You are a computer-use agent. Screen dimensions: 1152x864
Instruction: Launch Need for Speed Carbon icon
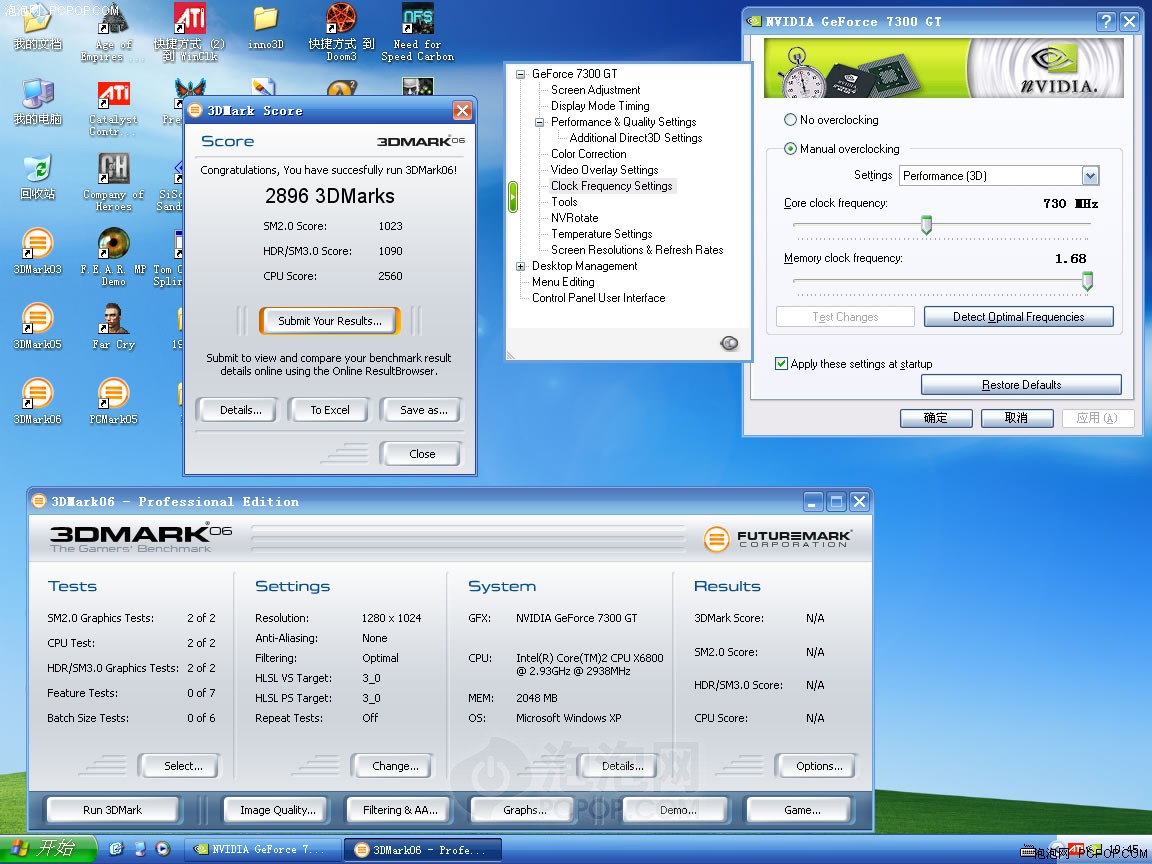417,33
